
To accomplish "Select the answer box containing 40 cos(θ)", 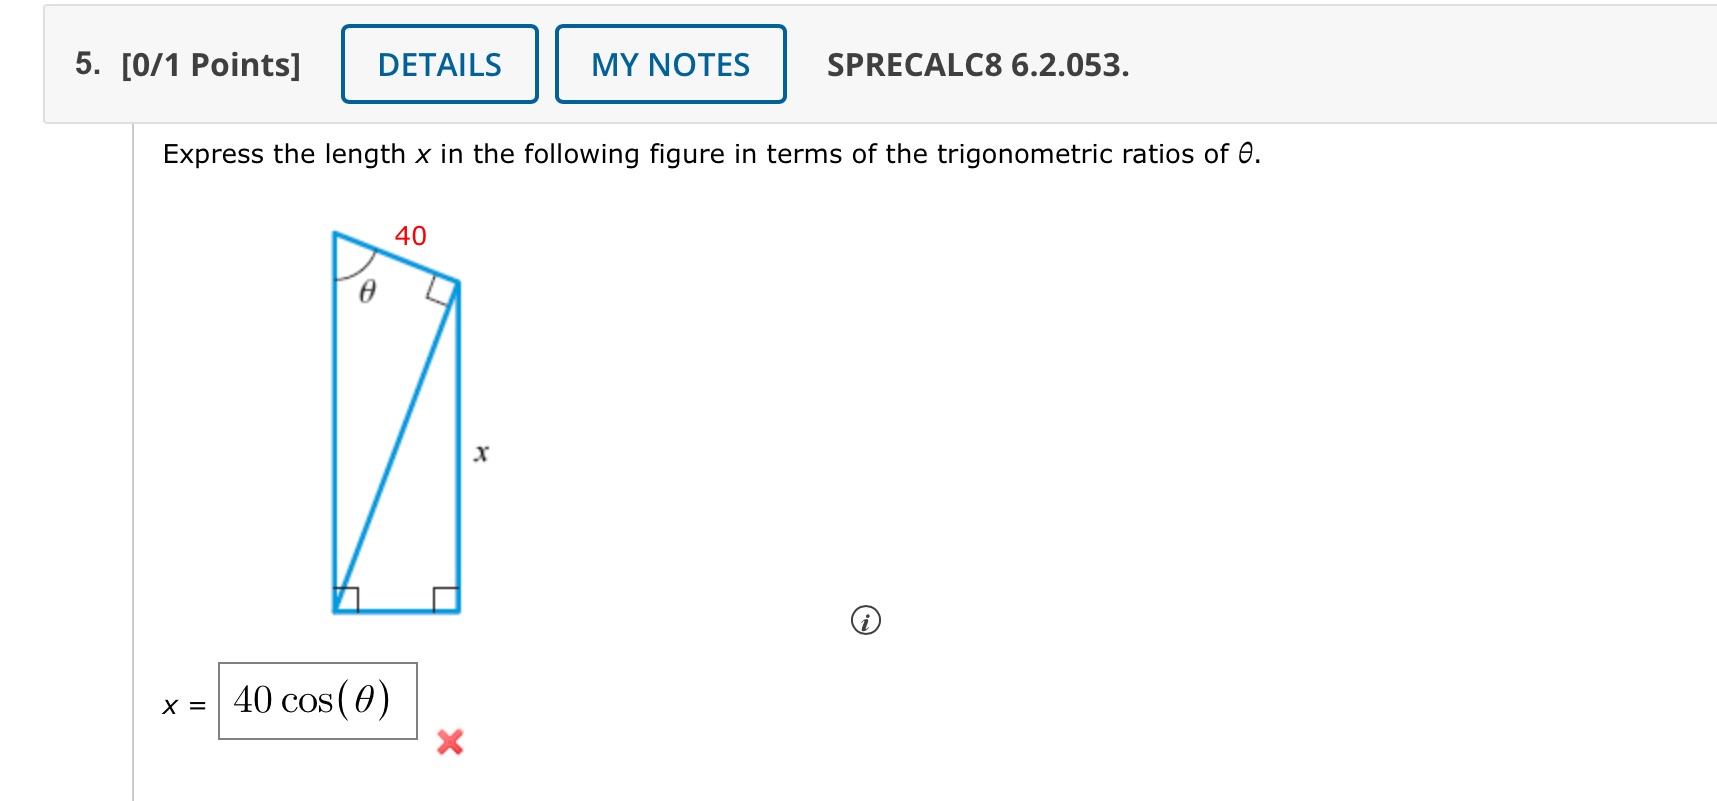I will click(316, 701).
